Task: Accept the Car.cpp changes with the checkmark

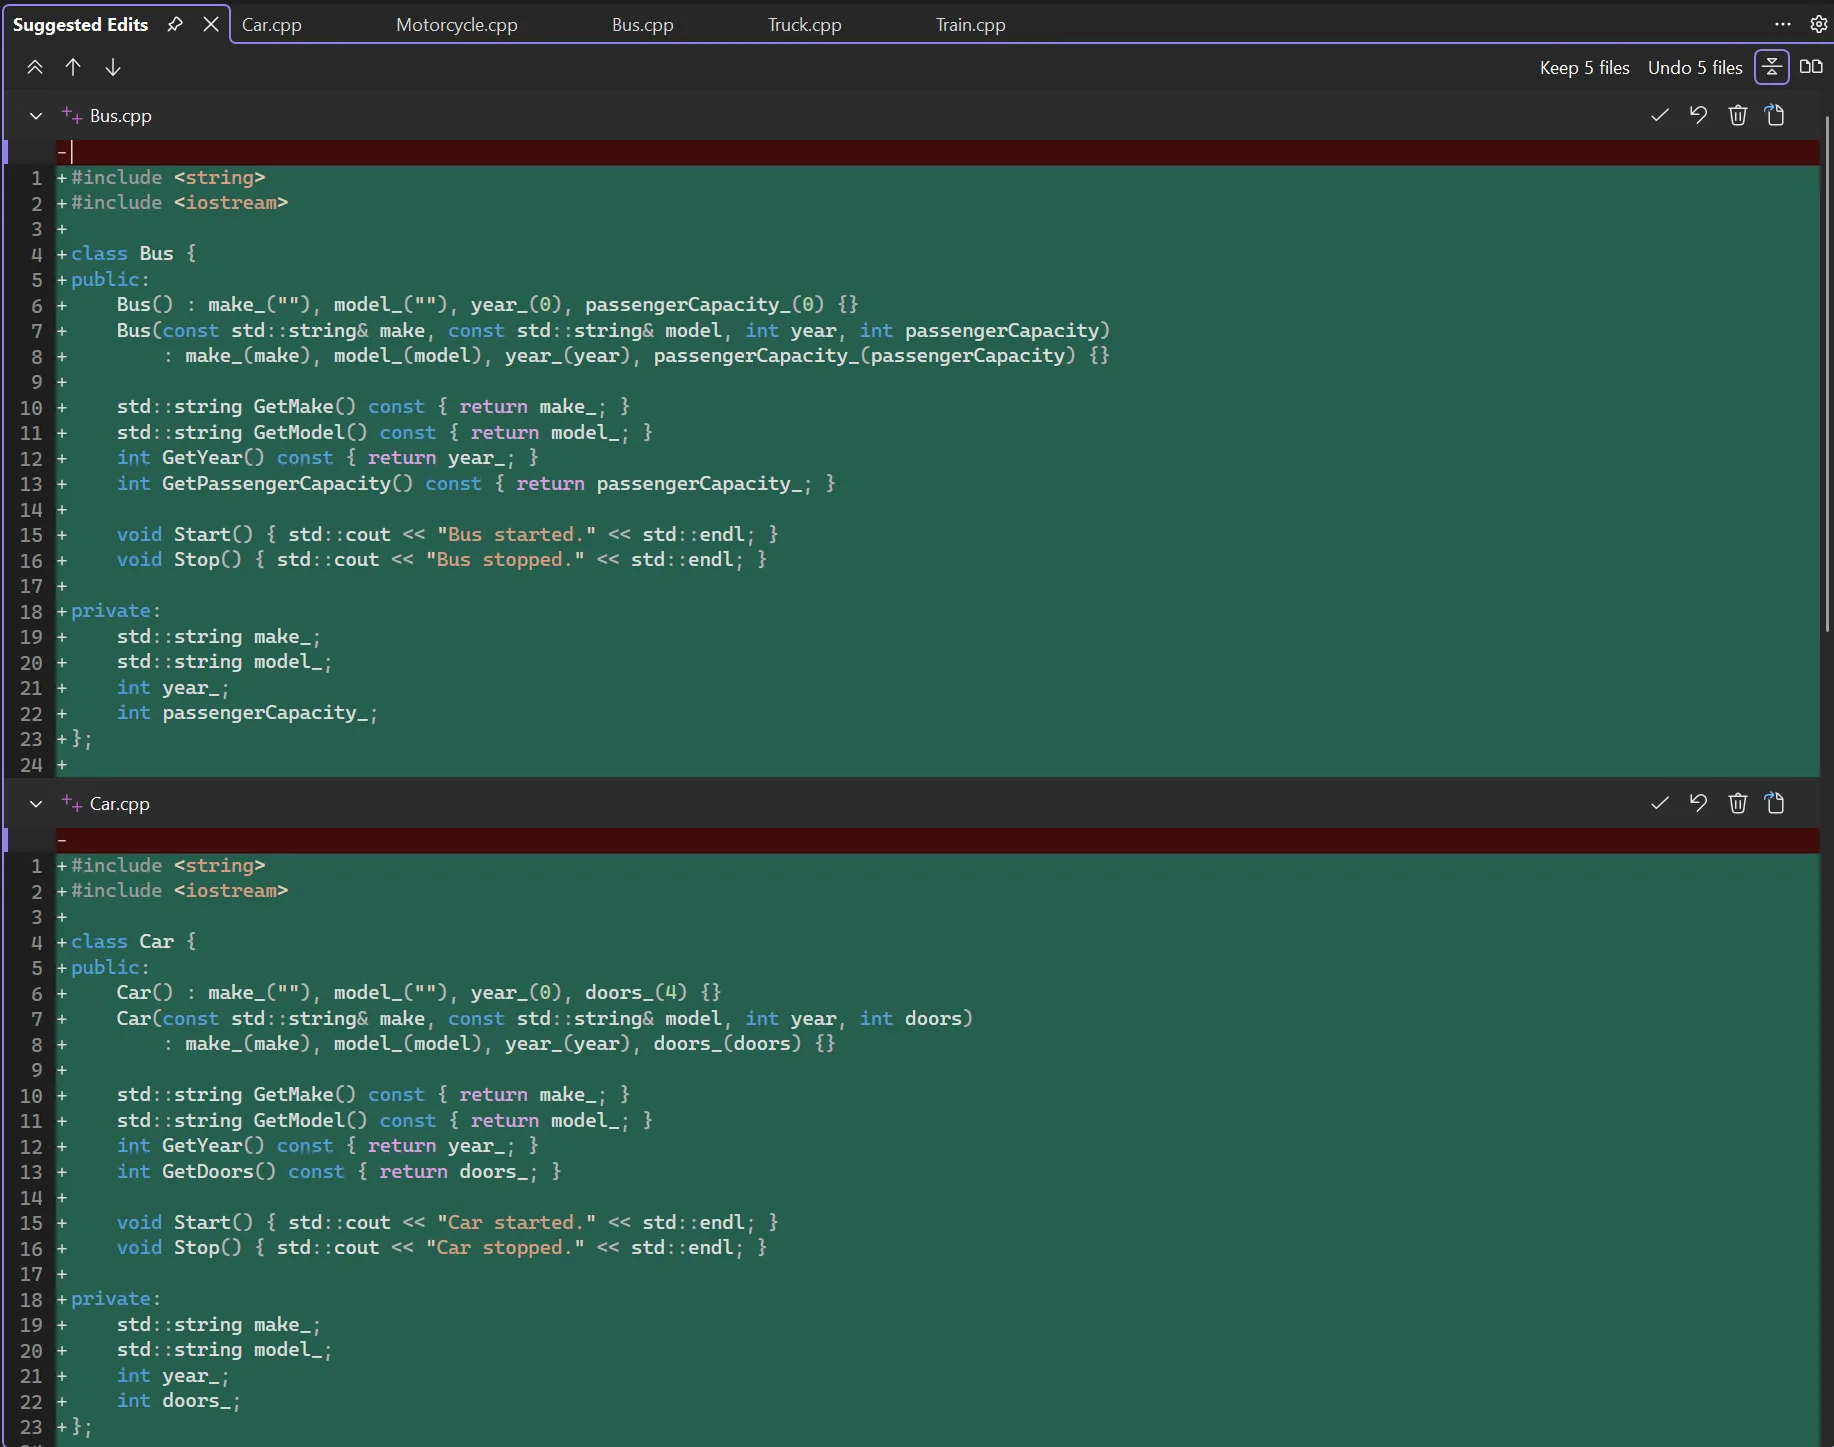Action: tap(1660, 803)
